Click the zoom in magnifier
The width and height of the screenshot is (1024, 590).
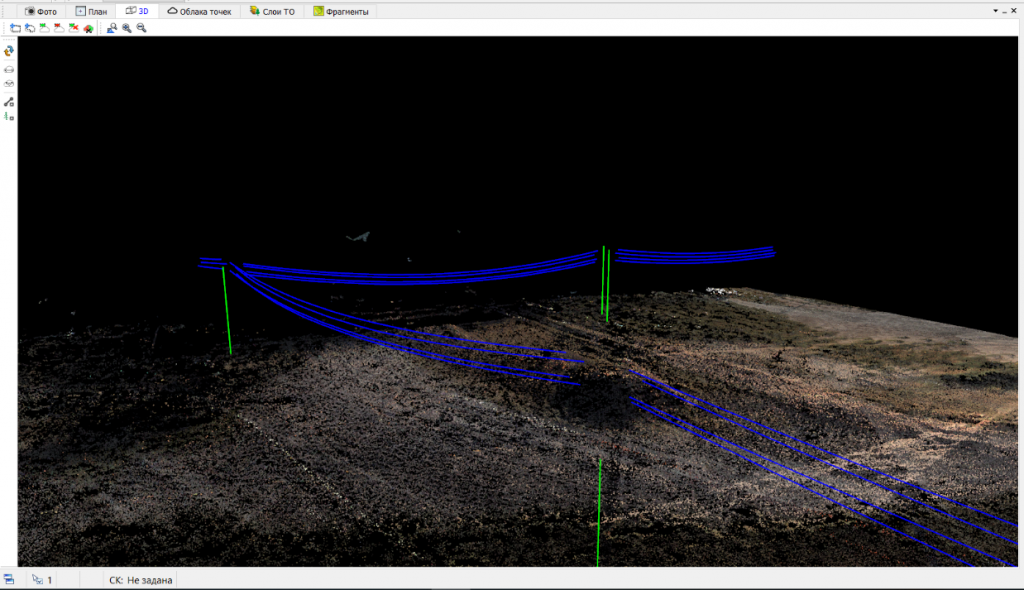[x=127, y=28]
